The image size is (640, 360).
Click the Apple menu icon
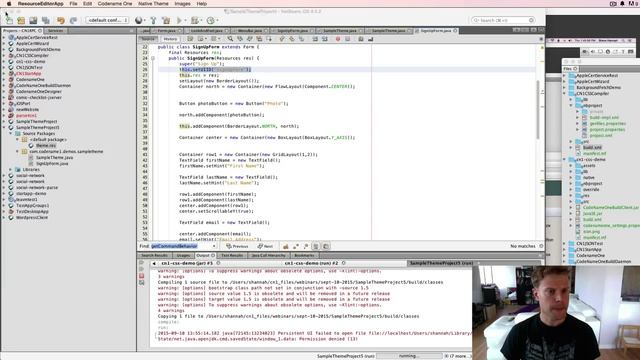click(9, 4)
